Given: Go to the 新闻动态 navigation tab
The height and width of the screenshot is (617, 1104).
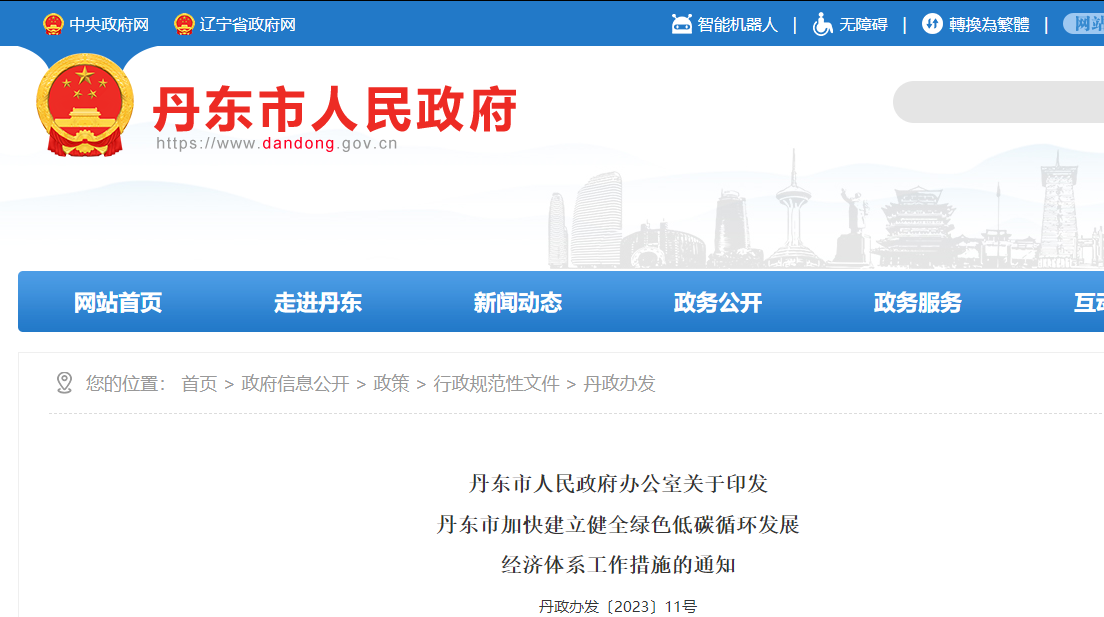Looking at the screenshot, I should pyautogui.click(x=518, y=302).
